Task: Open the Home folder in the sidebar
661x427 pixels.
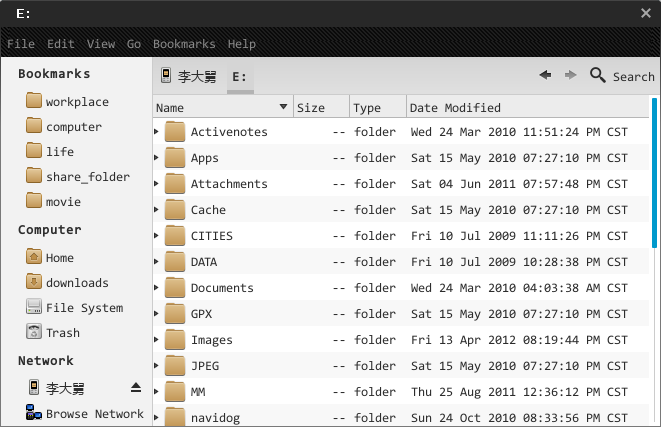Action: [x=59, y=258]
